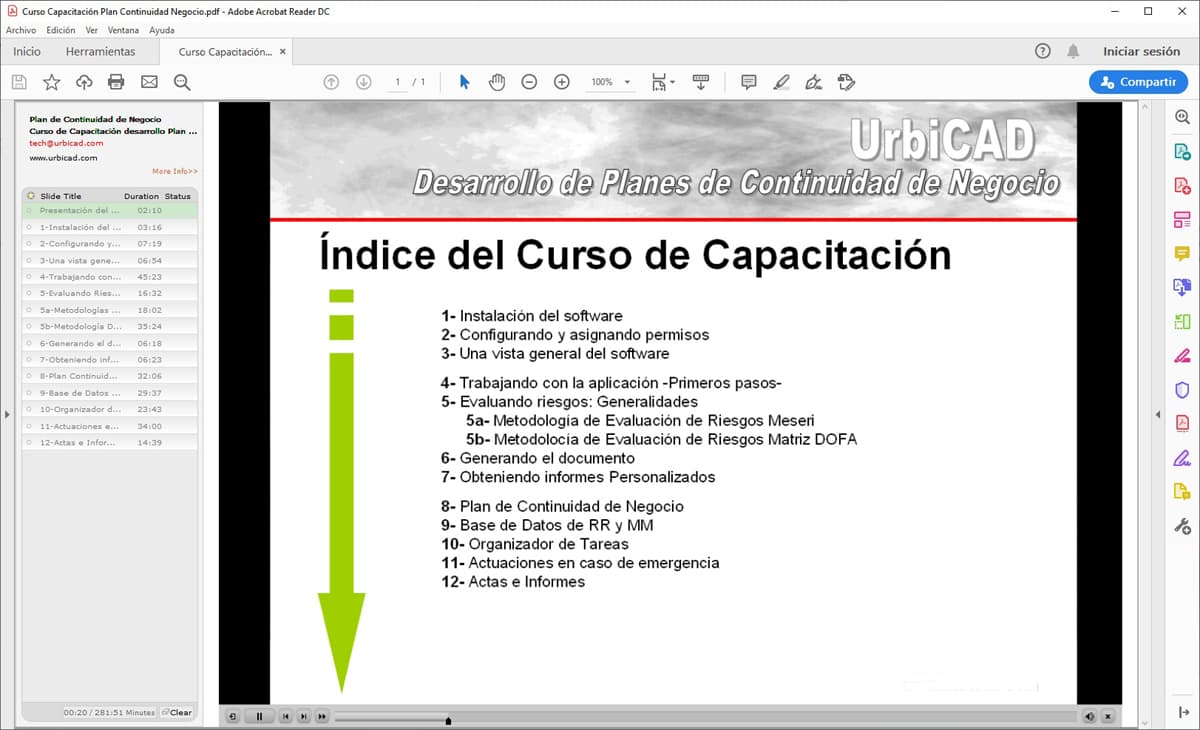Click the Compartir button
Screen dimensions: 1200x730
click(x=1138, y=82)
